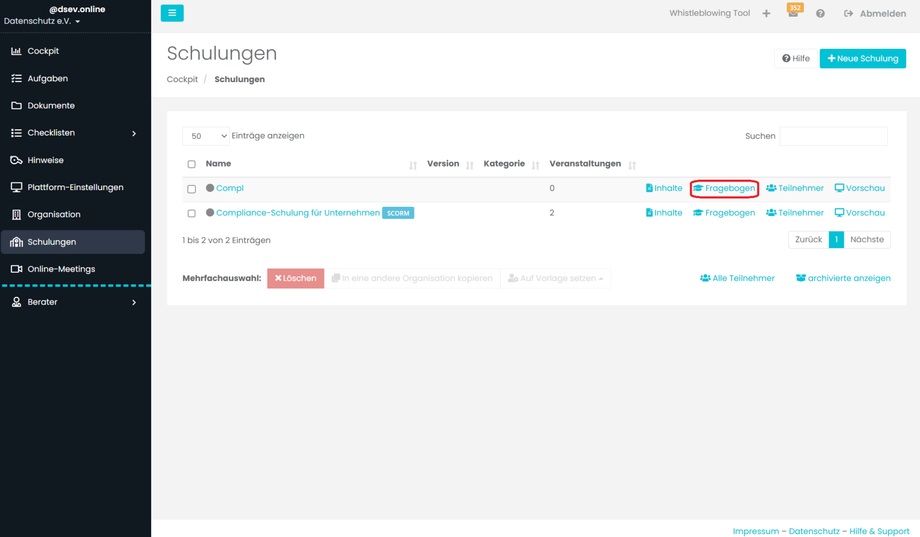Click the red Löschen button
920x537 pixels.
pos(295,278)
